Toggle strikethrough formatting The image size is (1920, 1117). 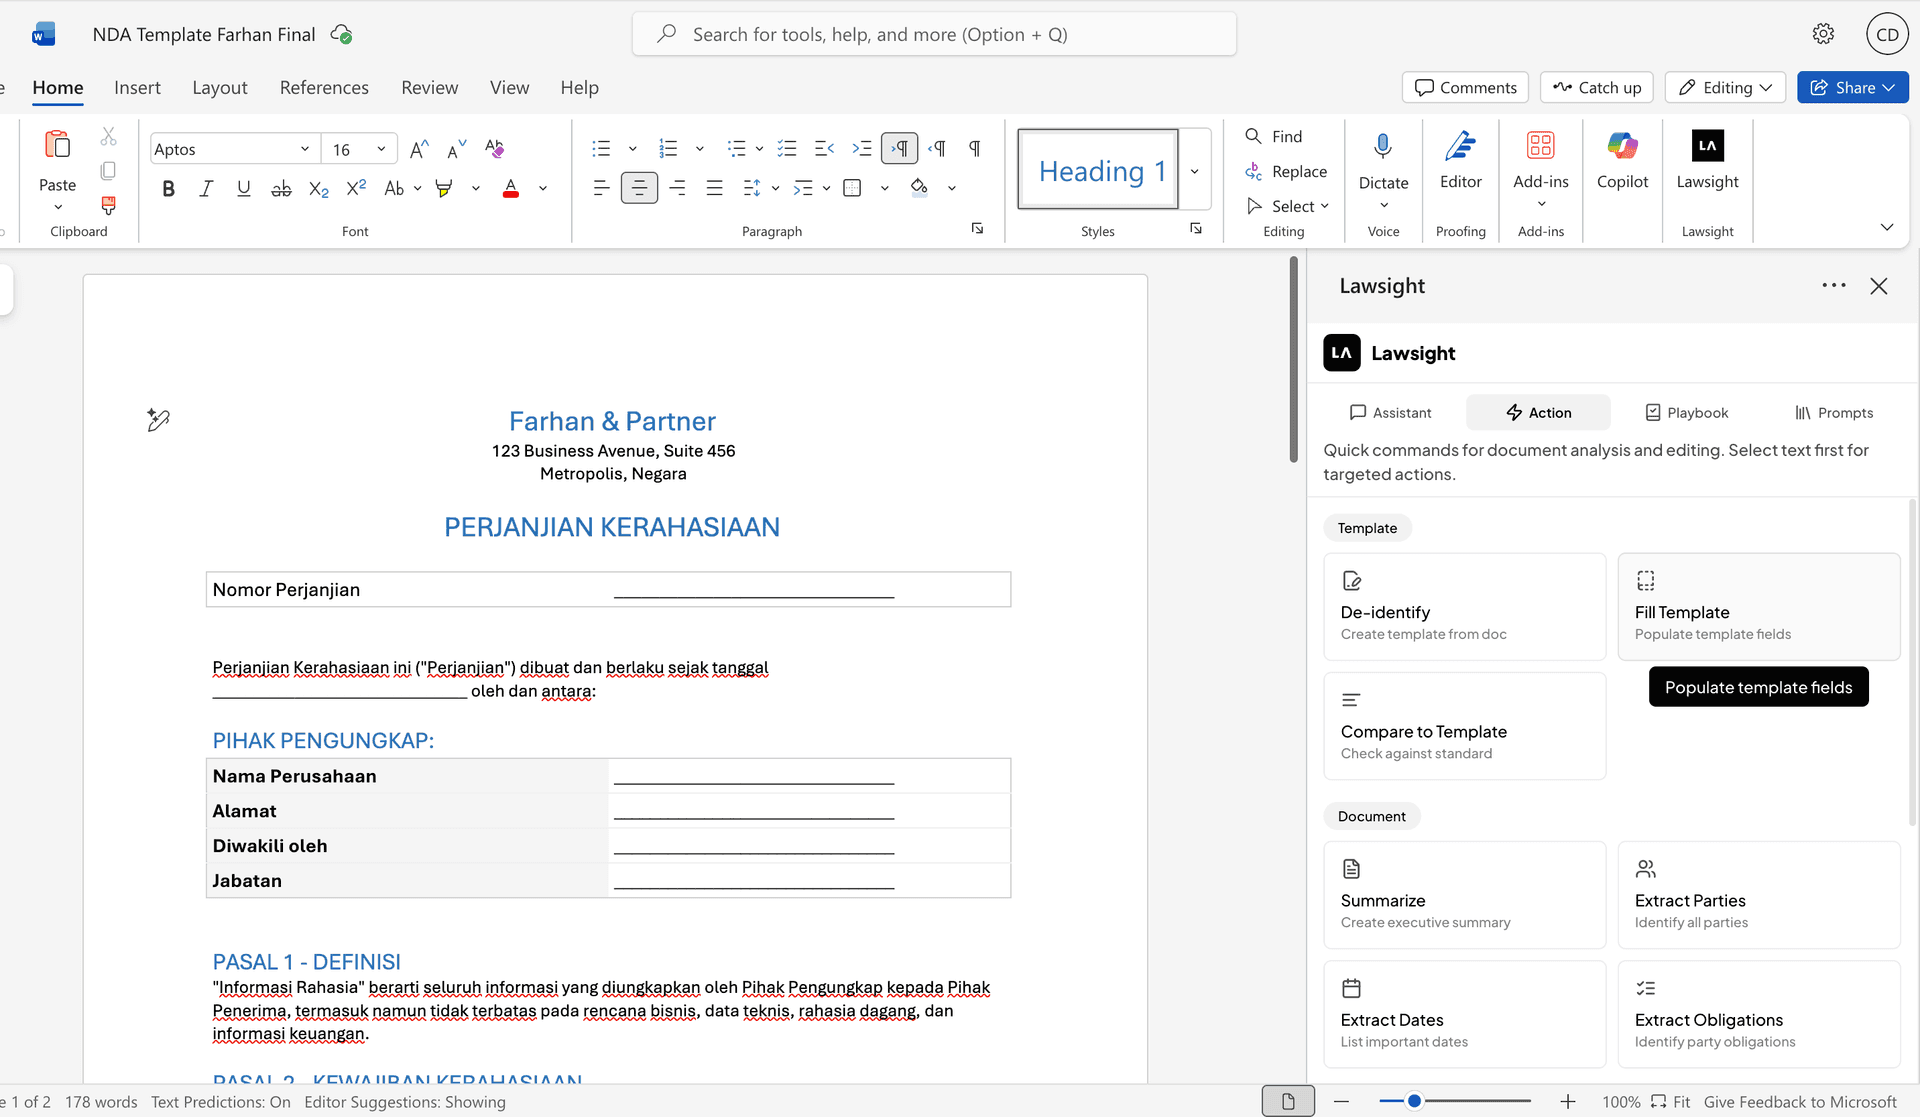[281, 188]
